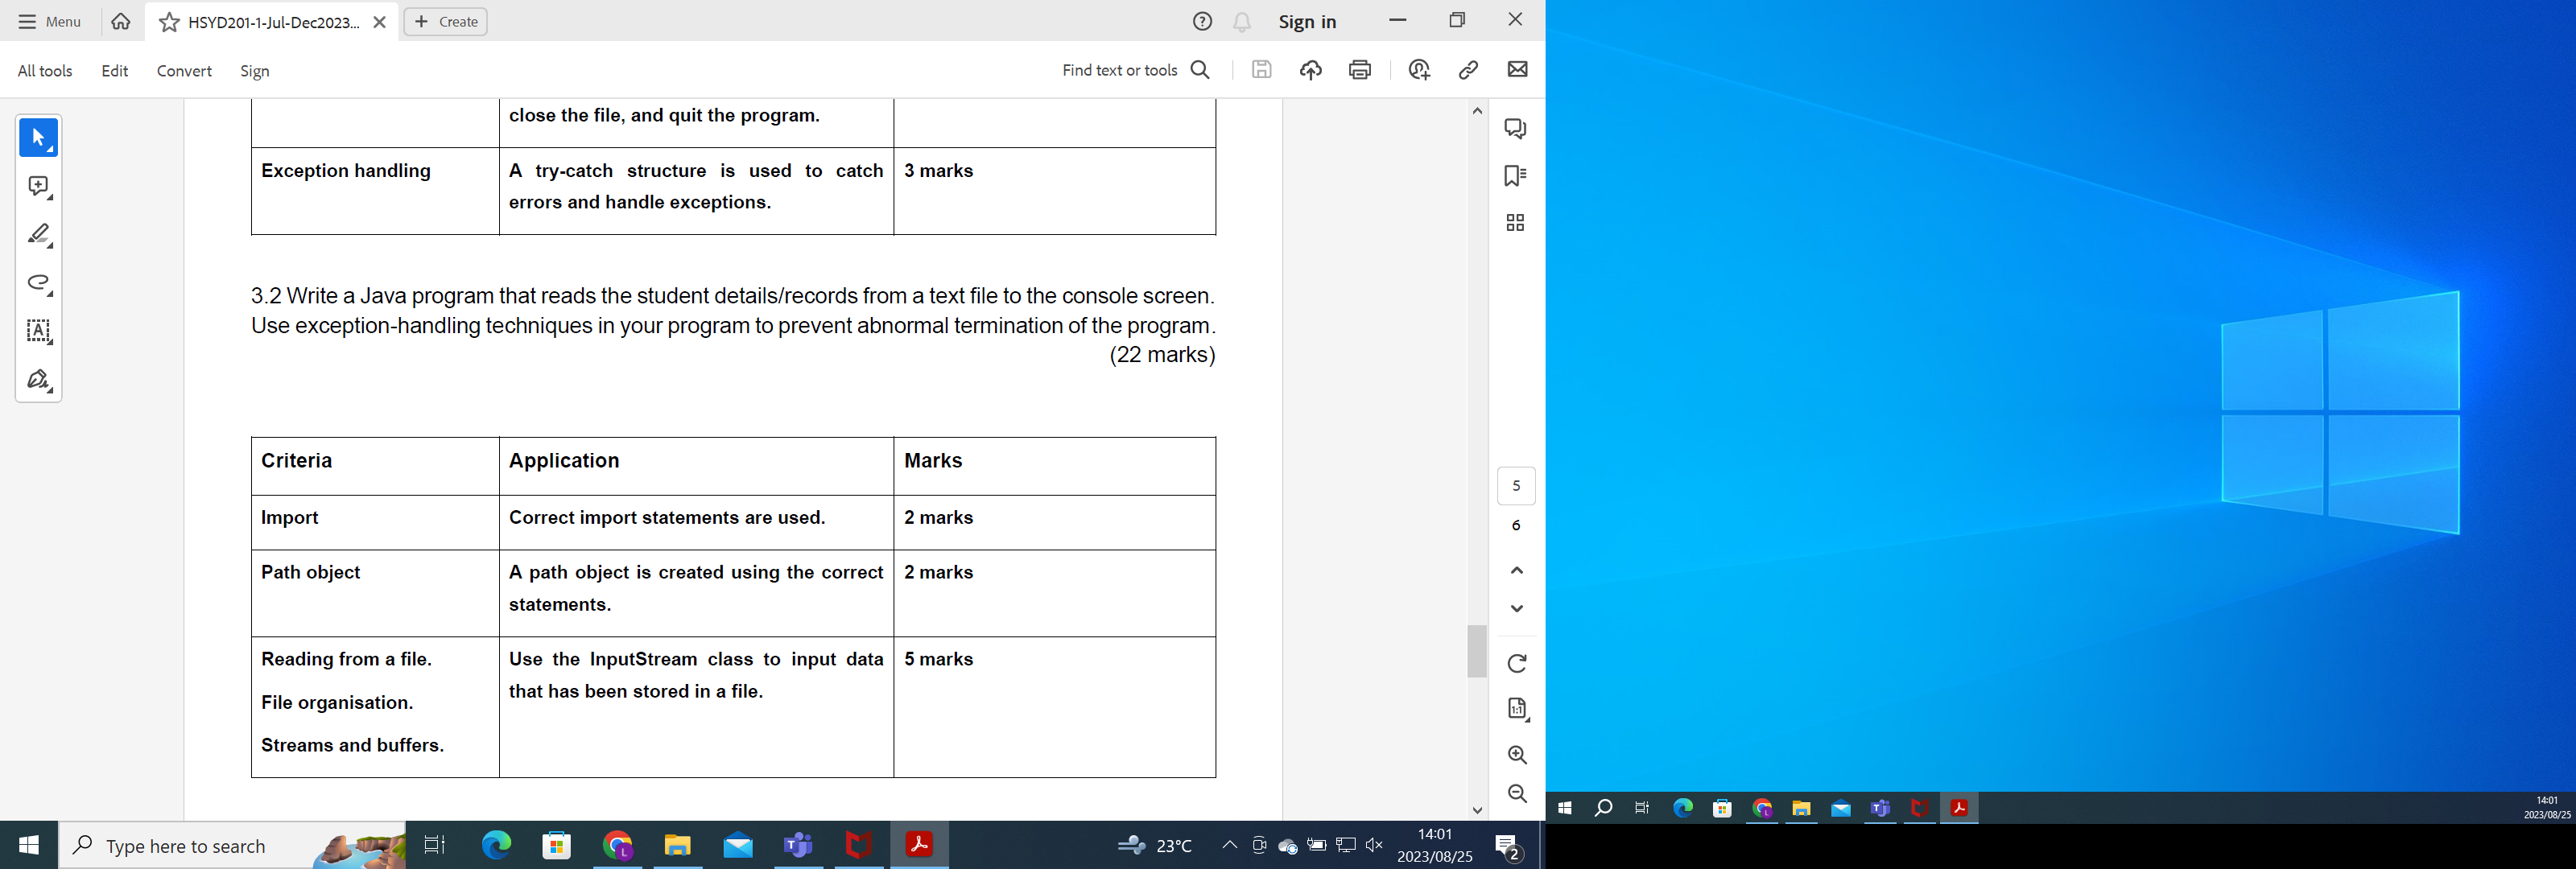Image resolution: width=2576 pixels, height=869 pixels.
Task: Open the All tools menu
Action: click(x=45, y=71)
